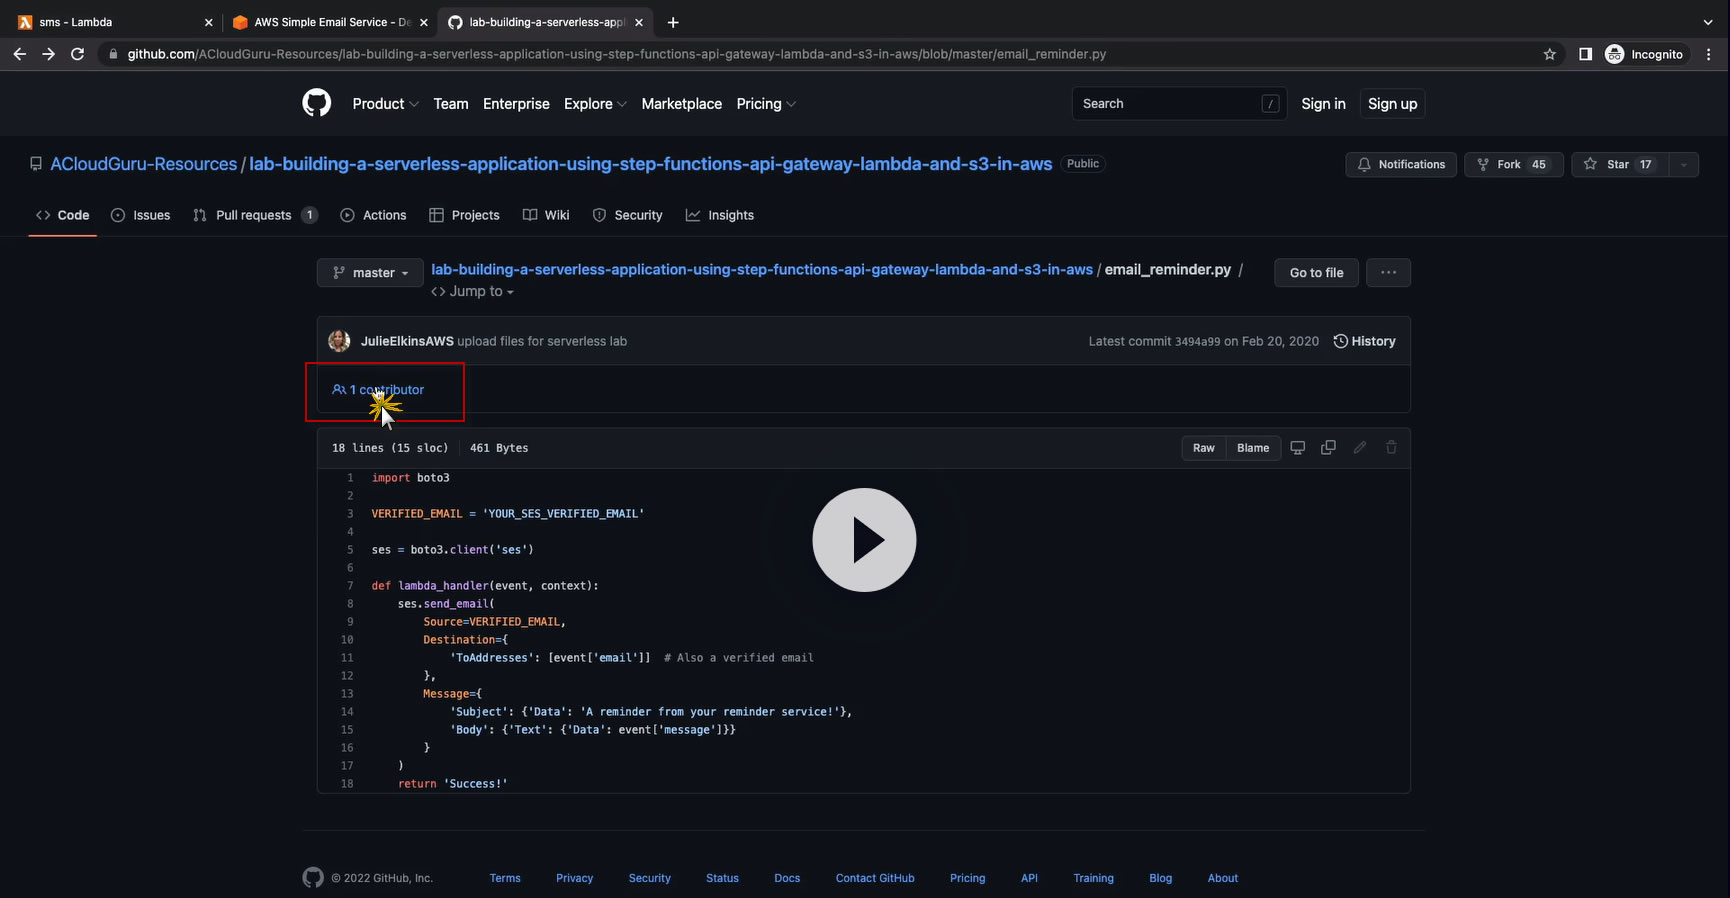Click the repository name link in header
Image resolution: width=1730 pixels, height=898 pixels.
pyautogui.click(x=650, y=164)
